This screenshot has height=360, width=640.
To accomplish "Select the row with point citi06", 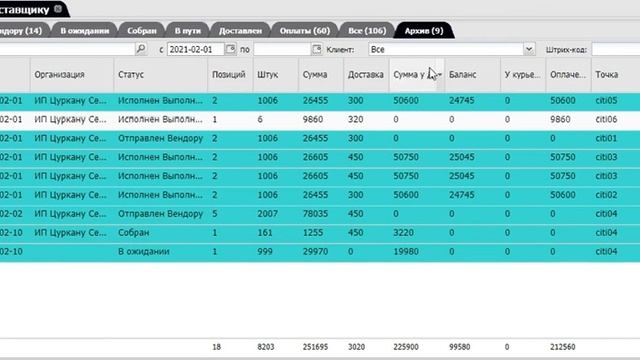I will click(320, 119).
